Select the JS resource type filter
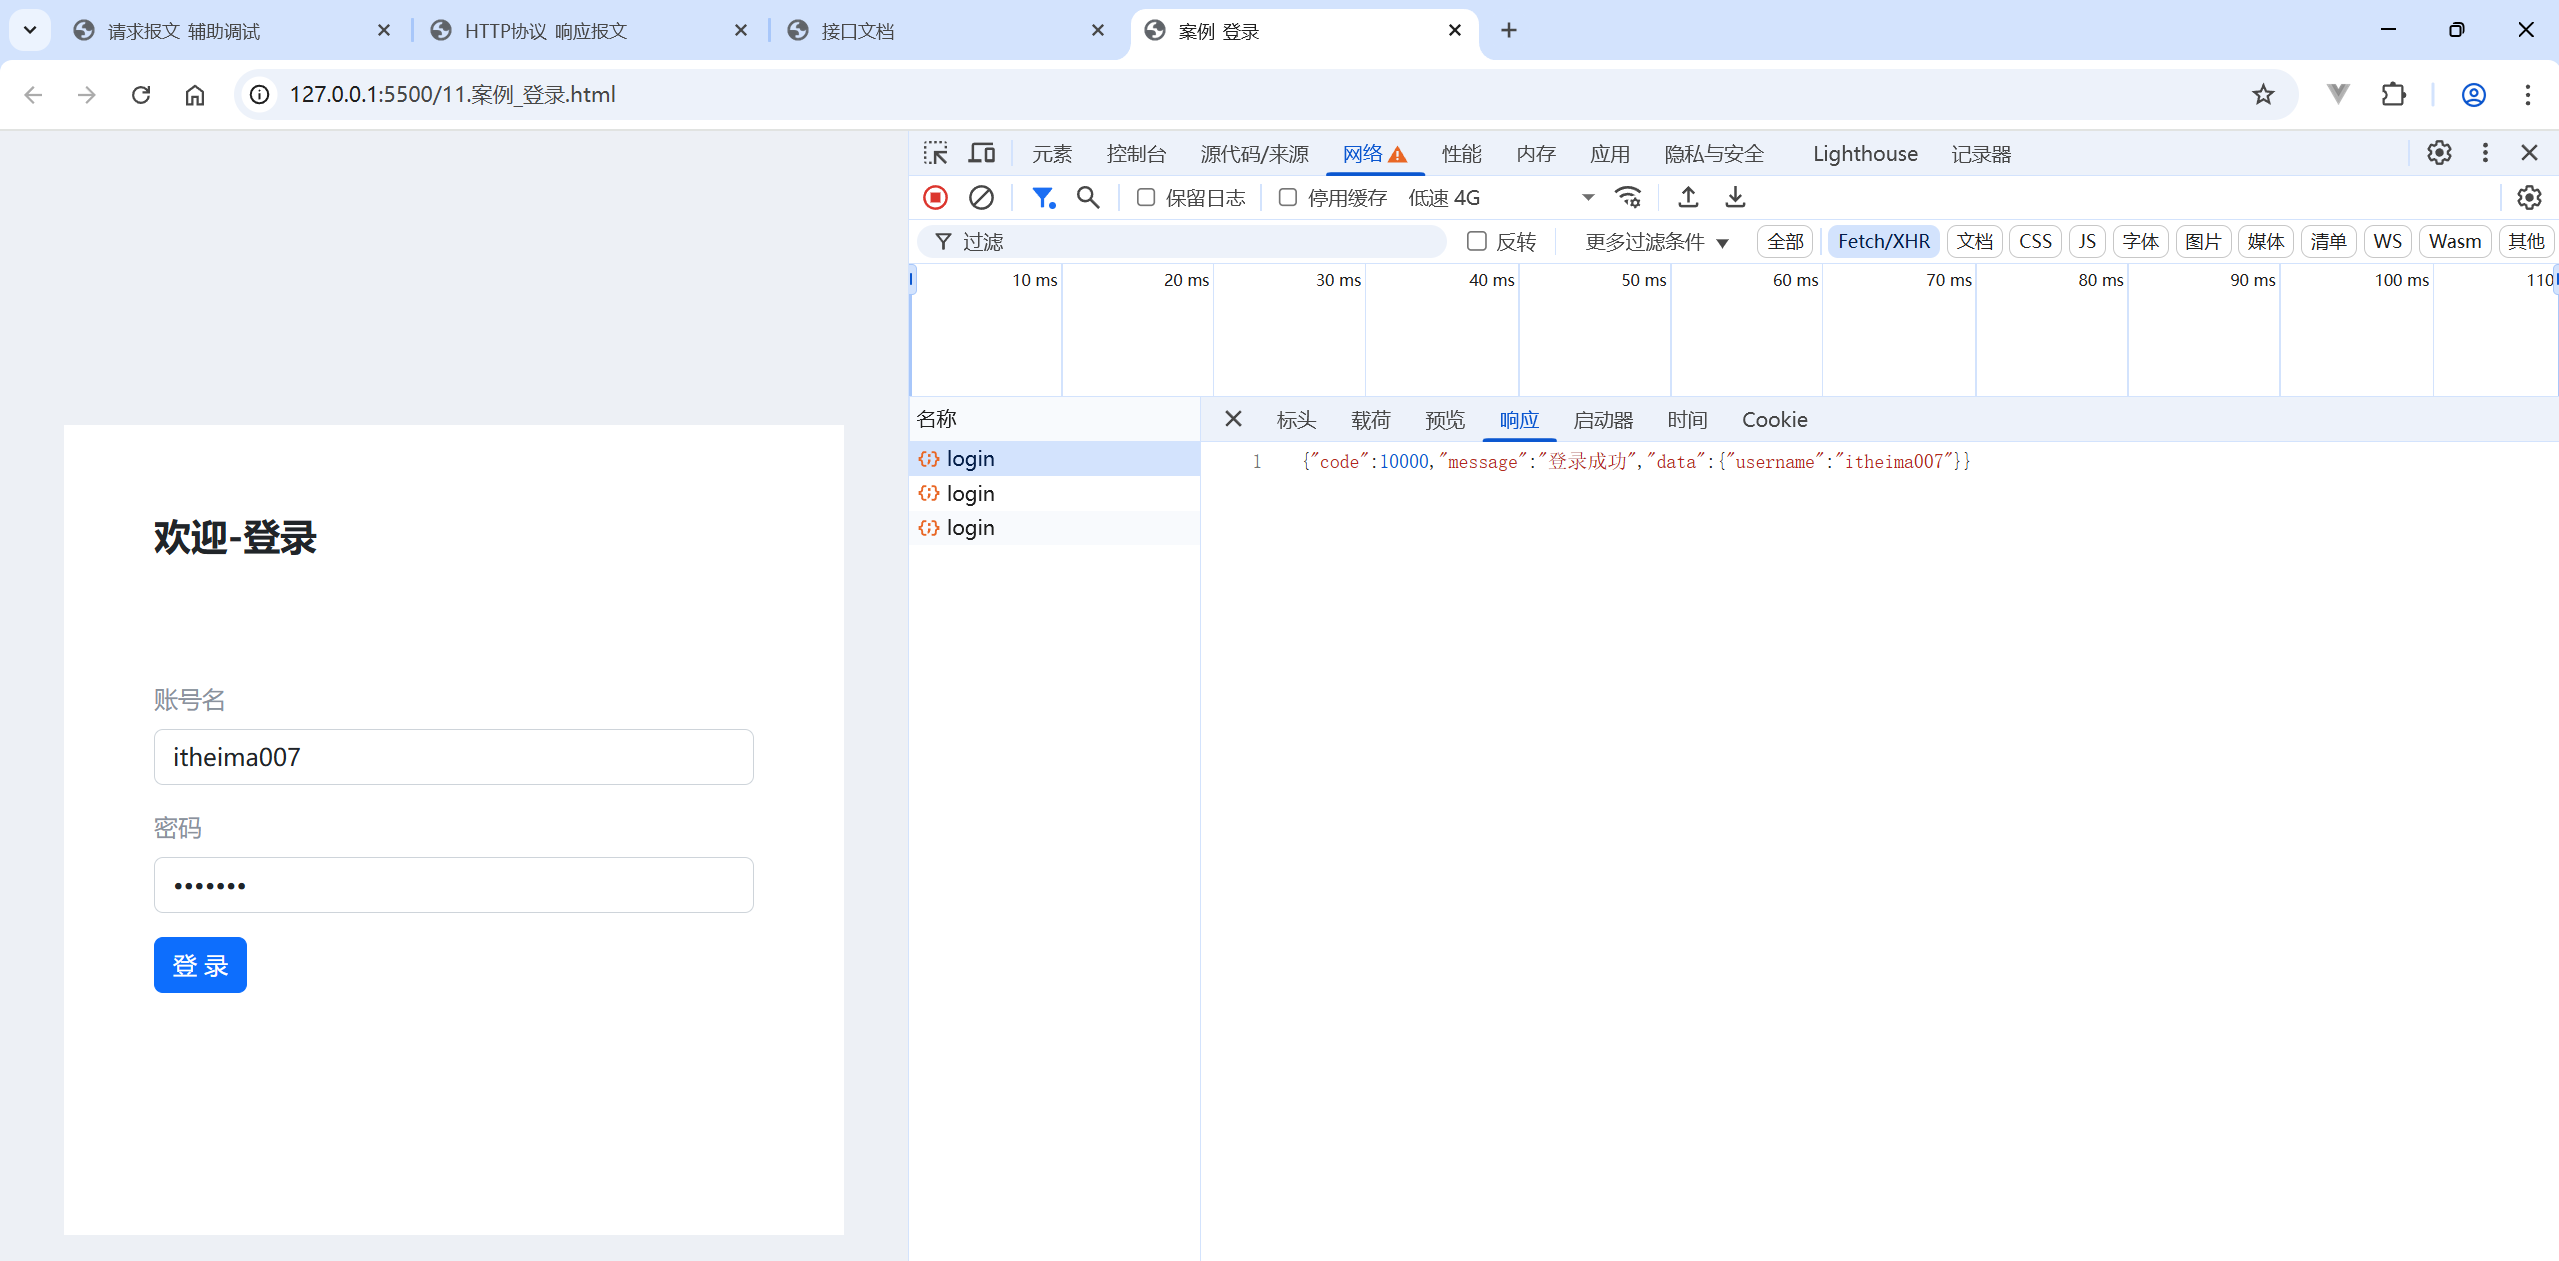 pyautogui.click(x=2086, y=241)
